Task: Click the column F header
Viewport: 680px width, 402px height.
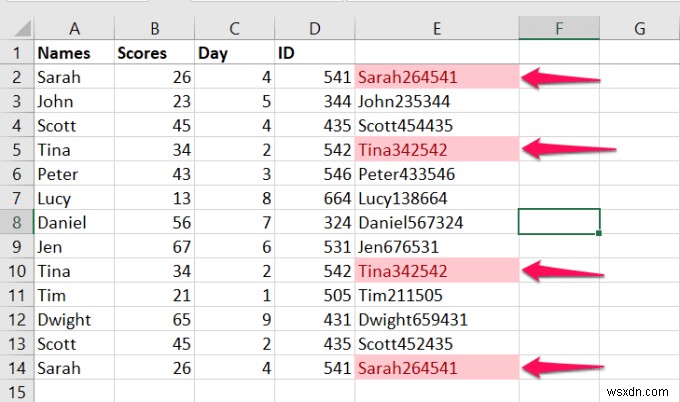Action: pos(559,28)
